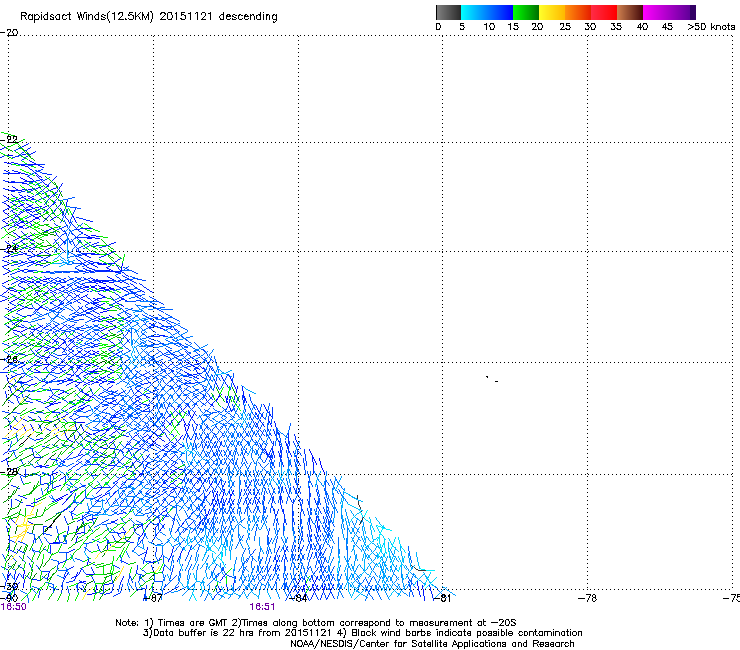The height and width of the screenshot is (650, 740).
Task: Click the longitude label '-87'
Action: (x=152, y=598)
